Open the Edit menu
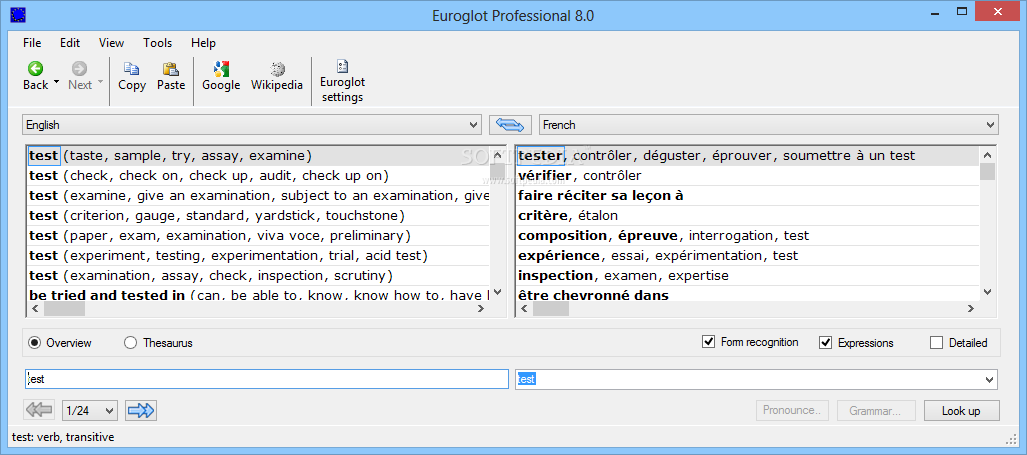1027x455 pixels. point(70,43)
